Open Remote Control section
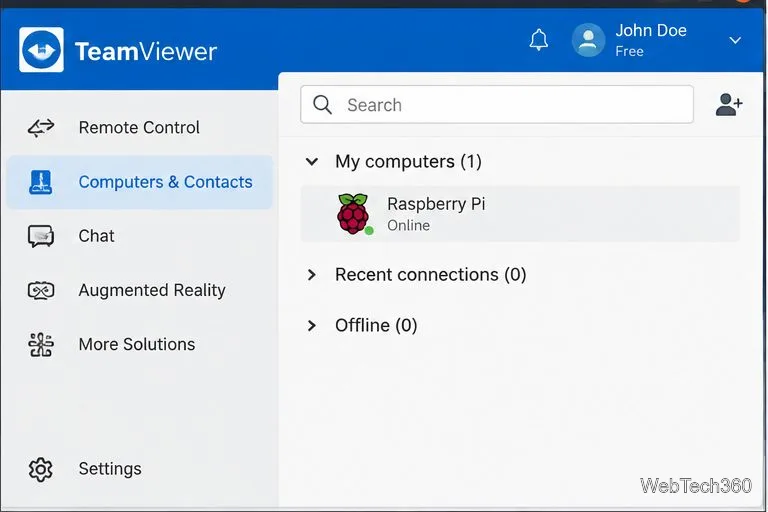Viewport: 768px width, 512px height. tap(139, 127)
